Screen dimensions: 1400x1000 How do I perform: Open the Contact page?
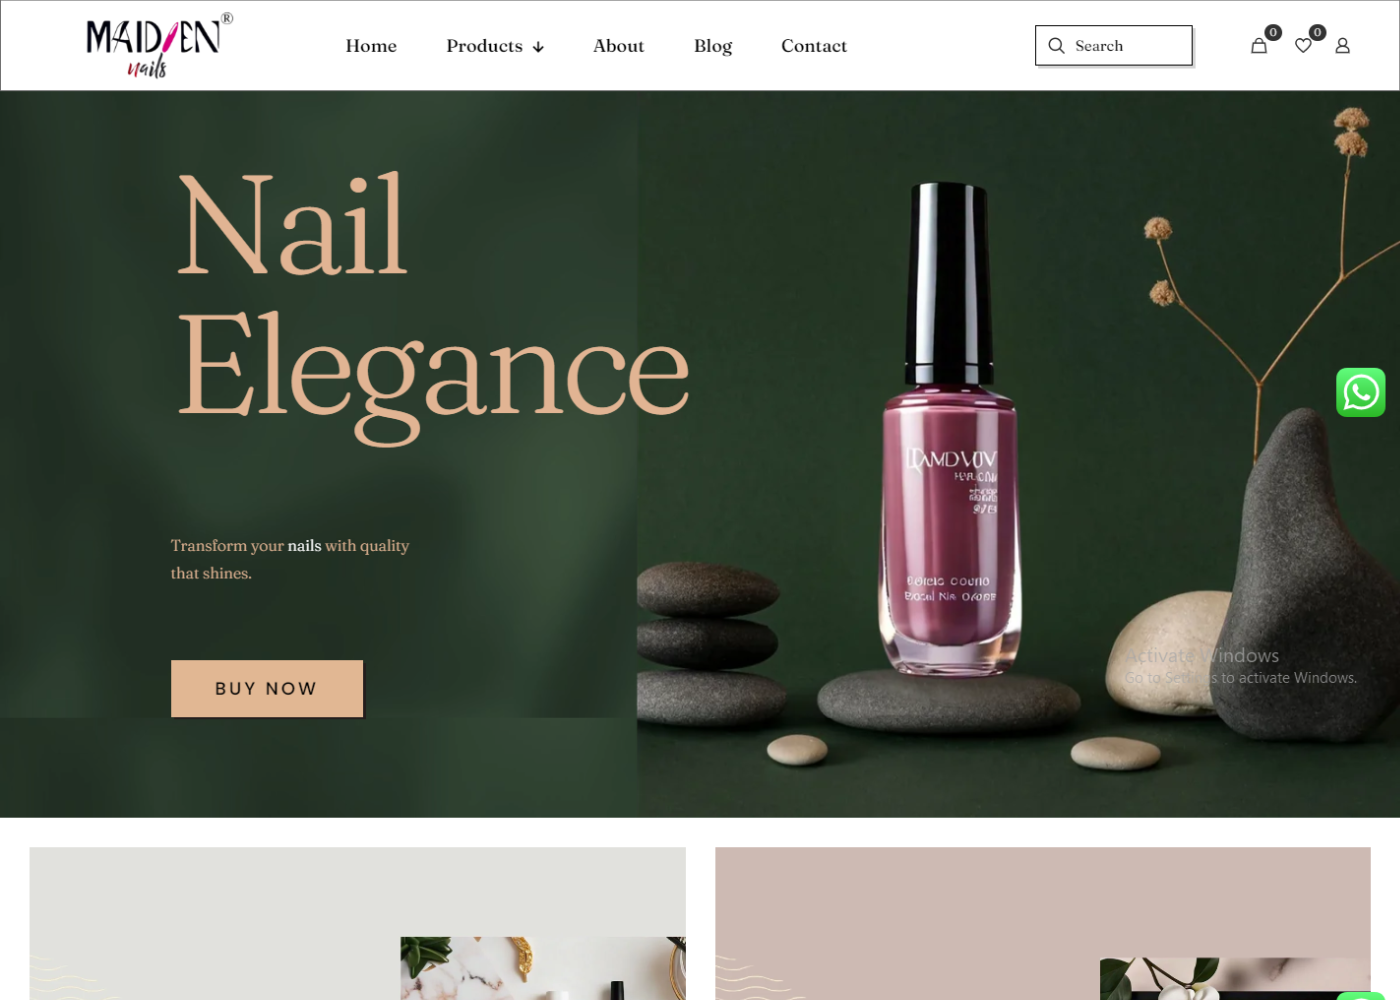point(814,46)
